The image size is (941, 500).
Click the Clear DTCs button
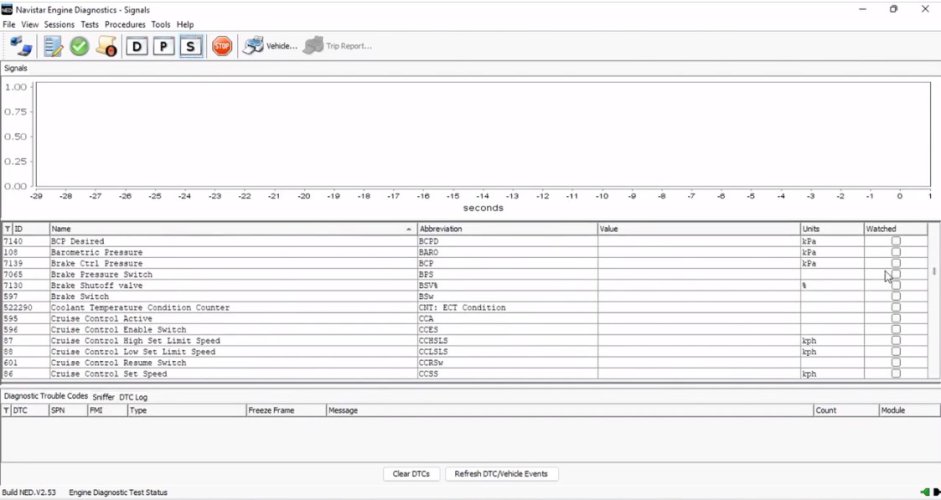point(411,473)
